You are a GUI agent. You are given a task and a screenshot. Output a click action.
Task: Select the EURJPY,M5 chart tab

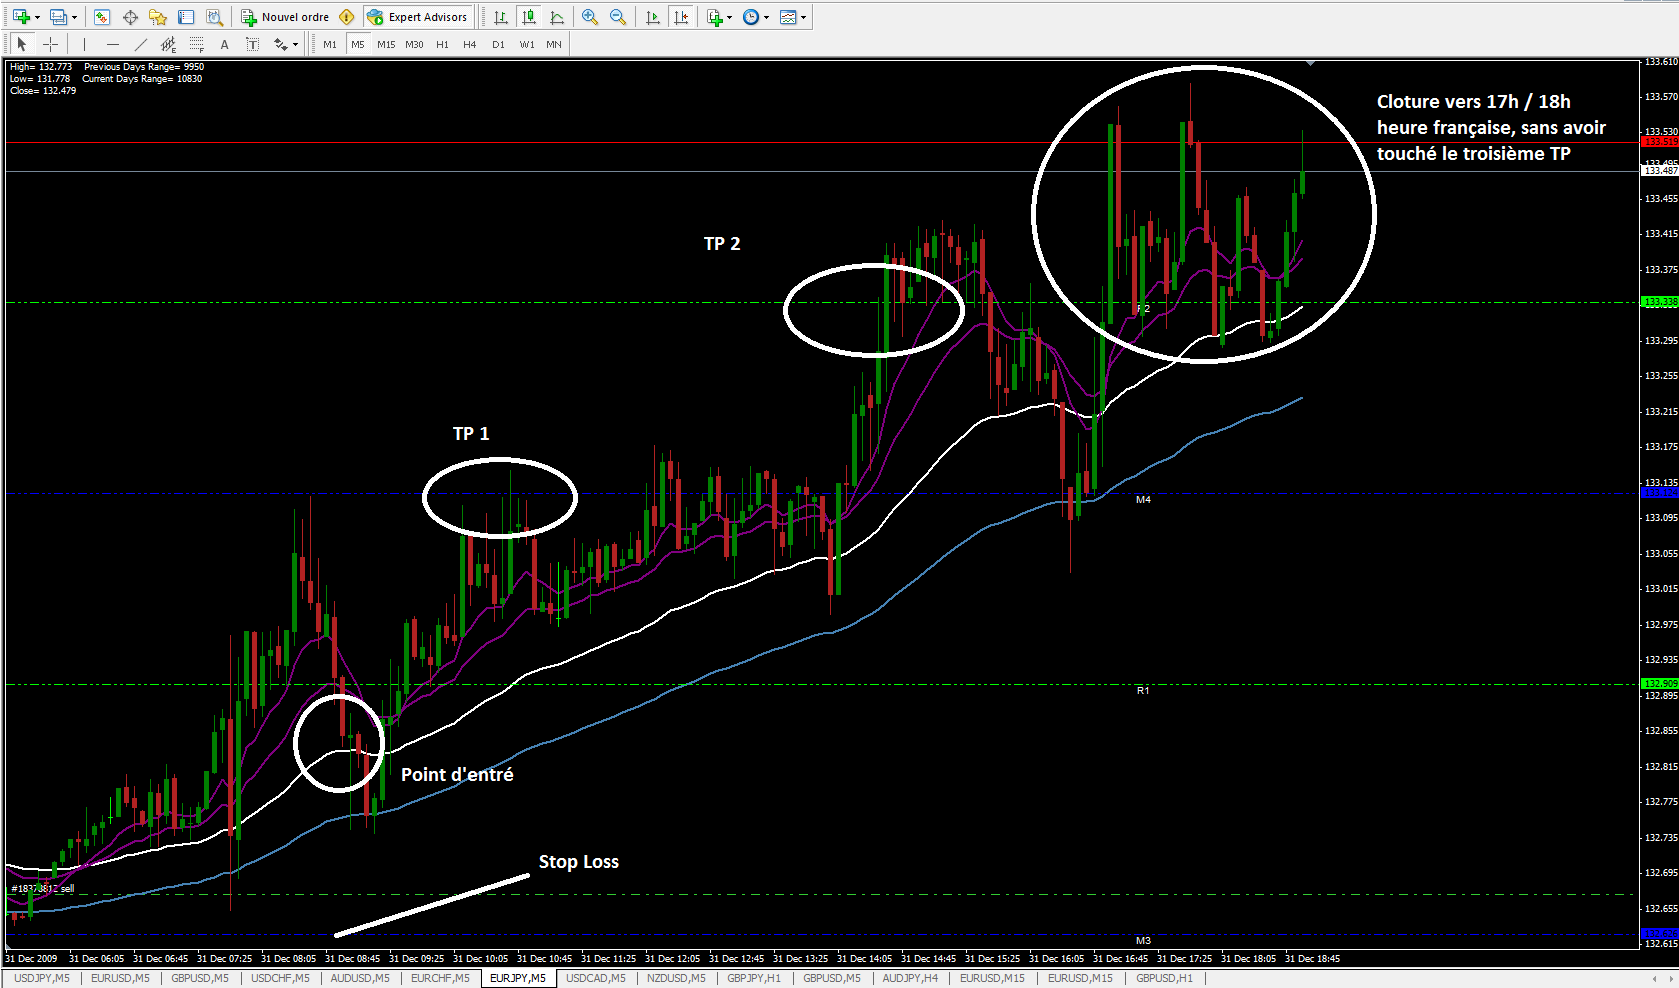(x=518, y=978)
